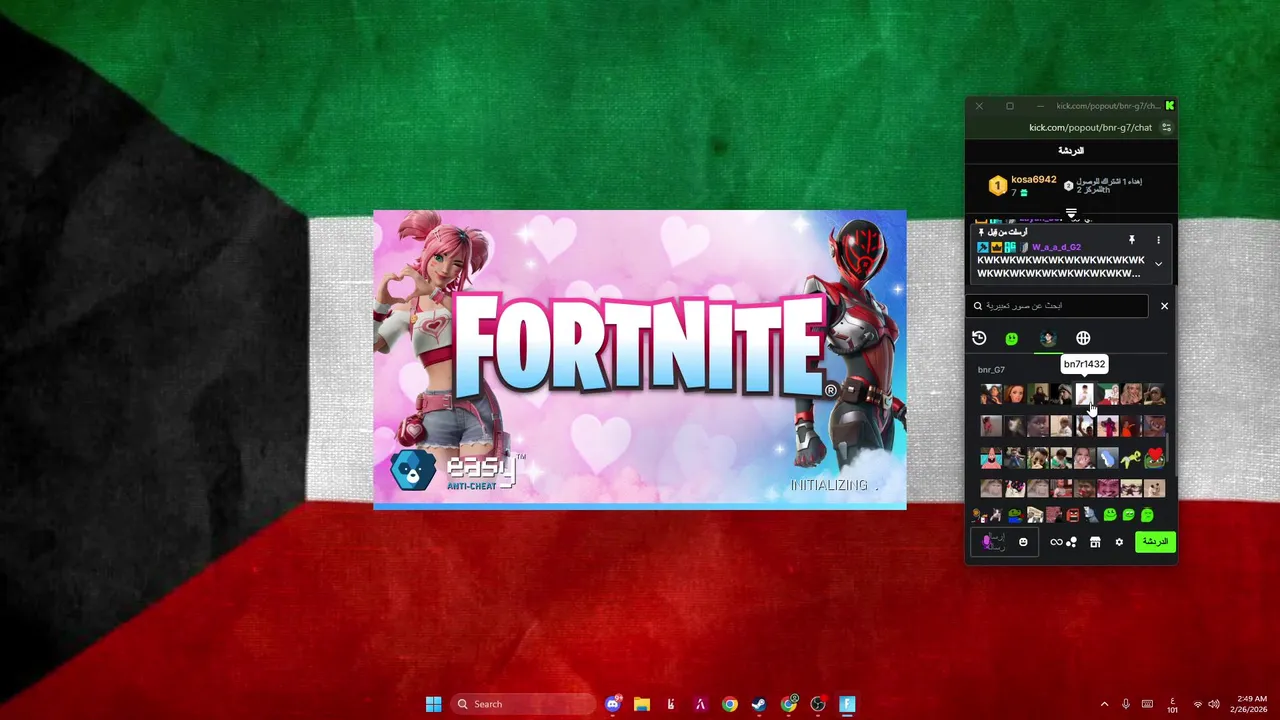
Task: Click username W_a_a_d_G2 in pinned message
Action: 1056,247
